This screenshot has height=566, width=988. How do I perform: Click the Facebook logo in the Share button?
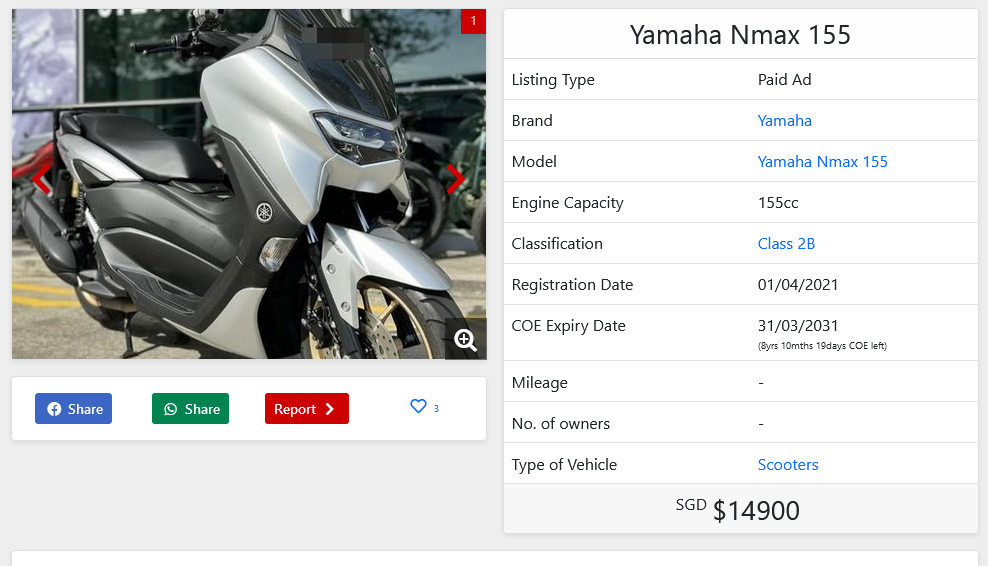pos(54,409)
